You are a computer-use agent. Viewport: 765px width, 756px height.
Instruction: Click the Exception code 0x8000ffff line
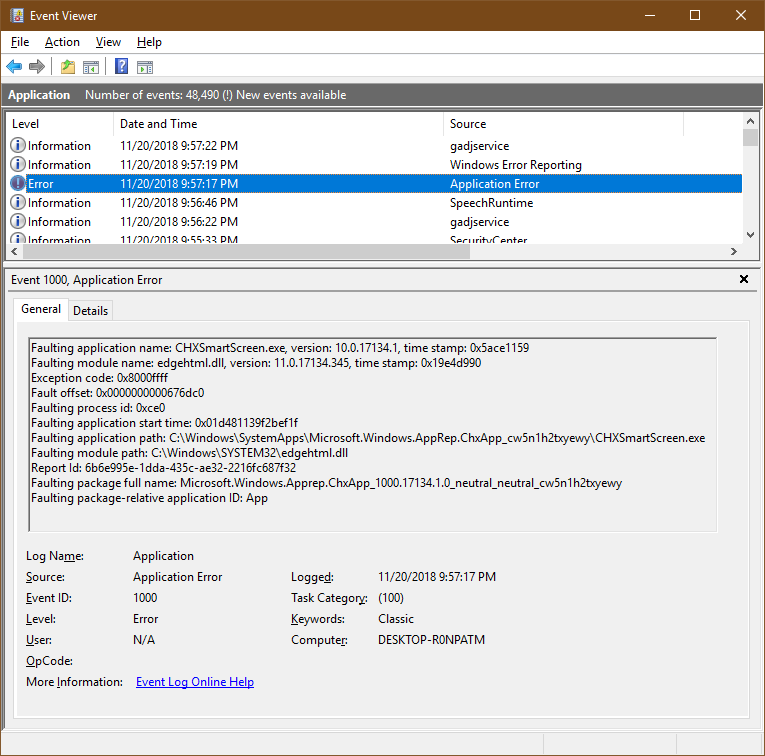(x=100, y=378)
